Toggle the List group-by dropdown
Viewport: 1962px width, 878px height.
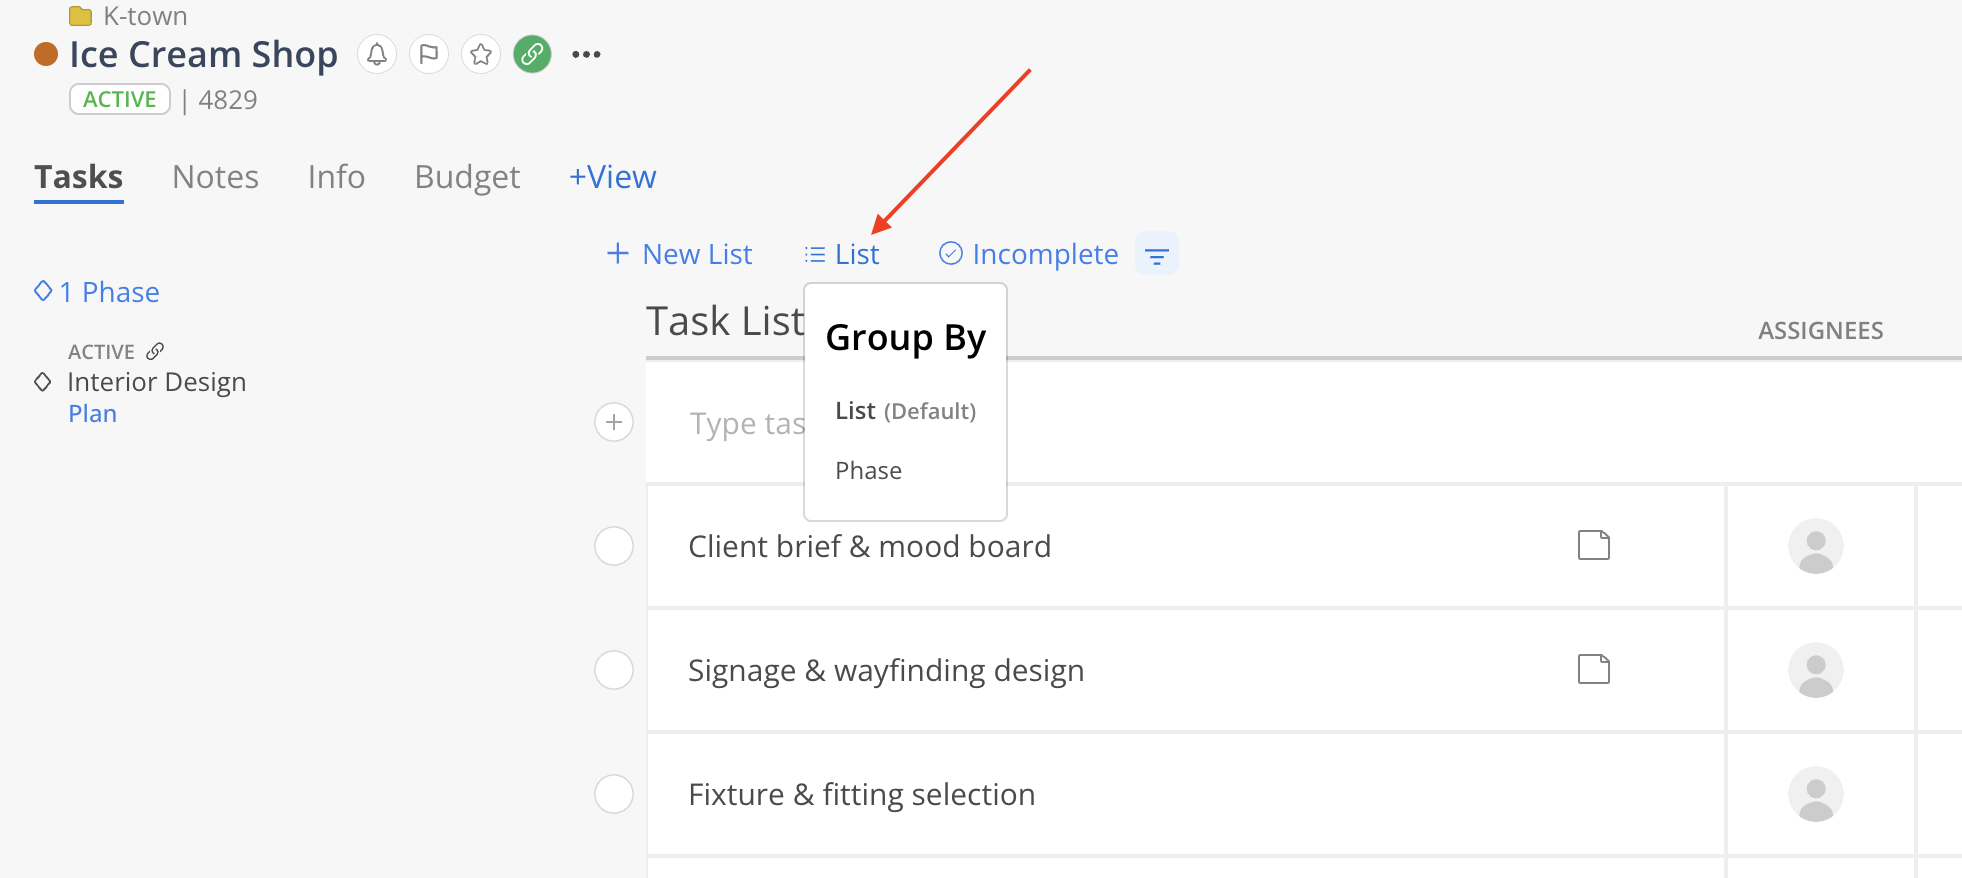pos(843,255)
